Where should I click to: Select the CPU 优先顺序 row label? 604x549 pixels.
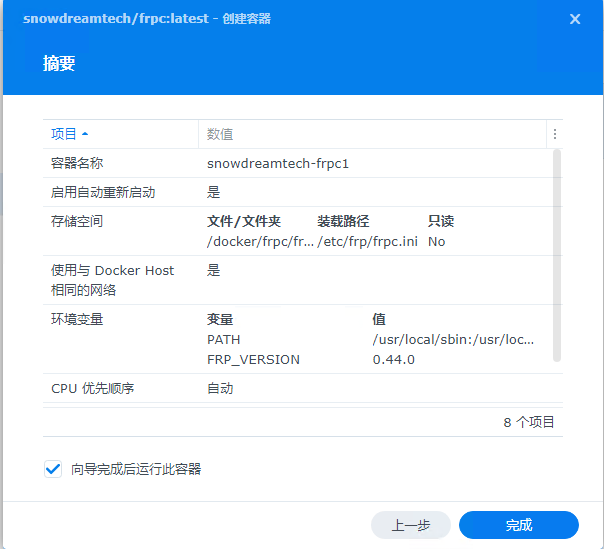click(92, 388)
